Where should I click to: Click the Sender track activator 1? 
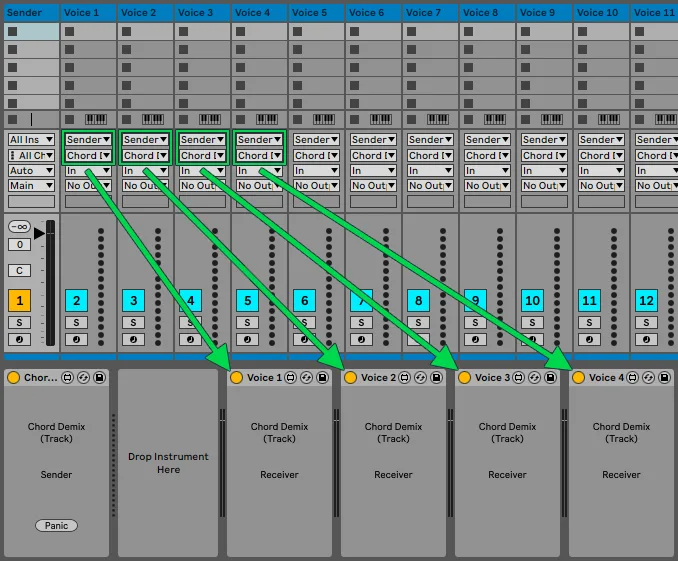(19, 301)
